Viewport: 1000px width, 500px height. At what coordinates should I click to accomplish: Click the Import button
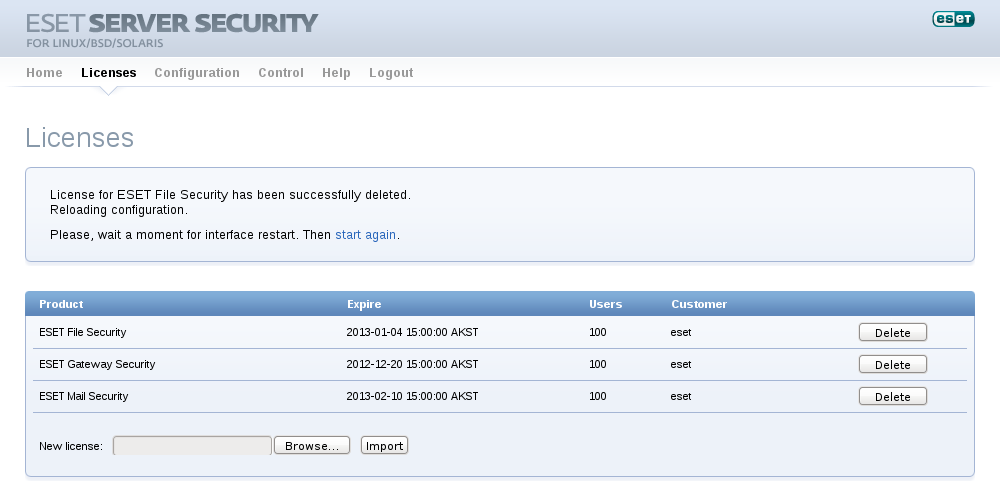385,445
